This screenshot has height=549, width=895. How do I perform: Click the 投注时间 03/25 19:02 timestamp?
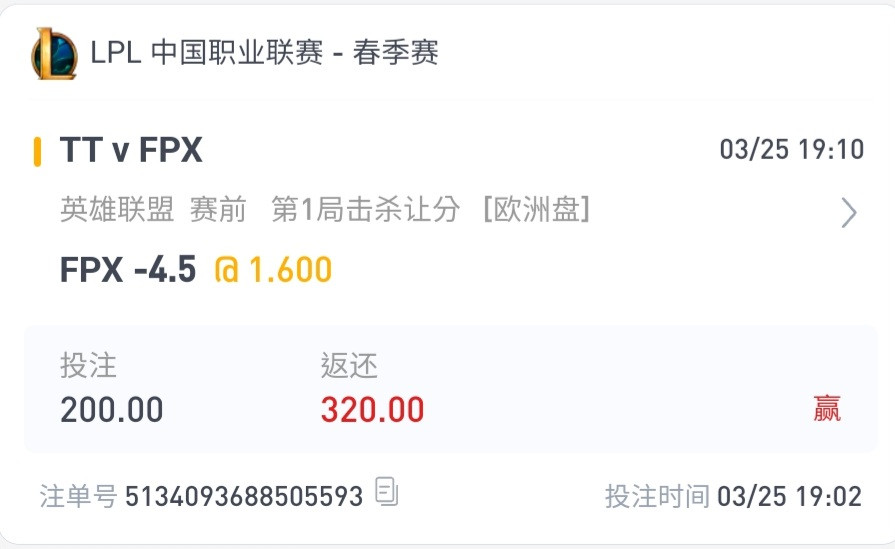pyautogui.click(x=733, y=496)
